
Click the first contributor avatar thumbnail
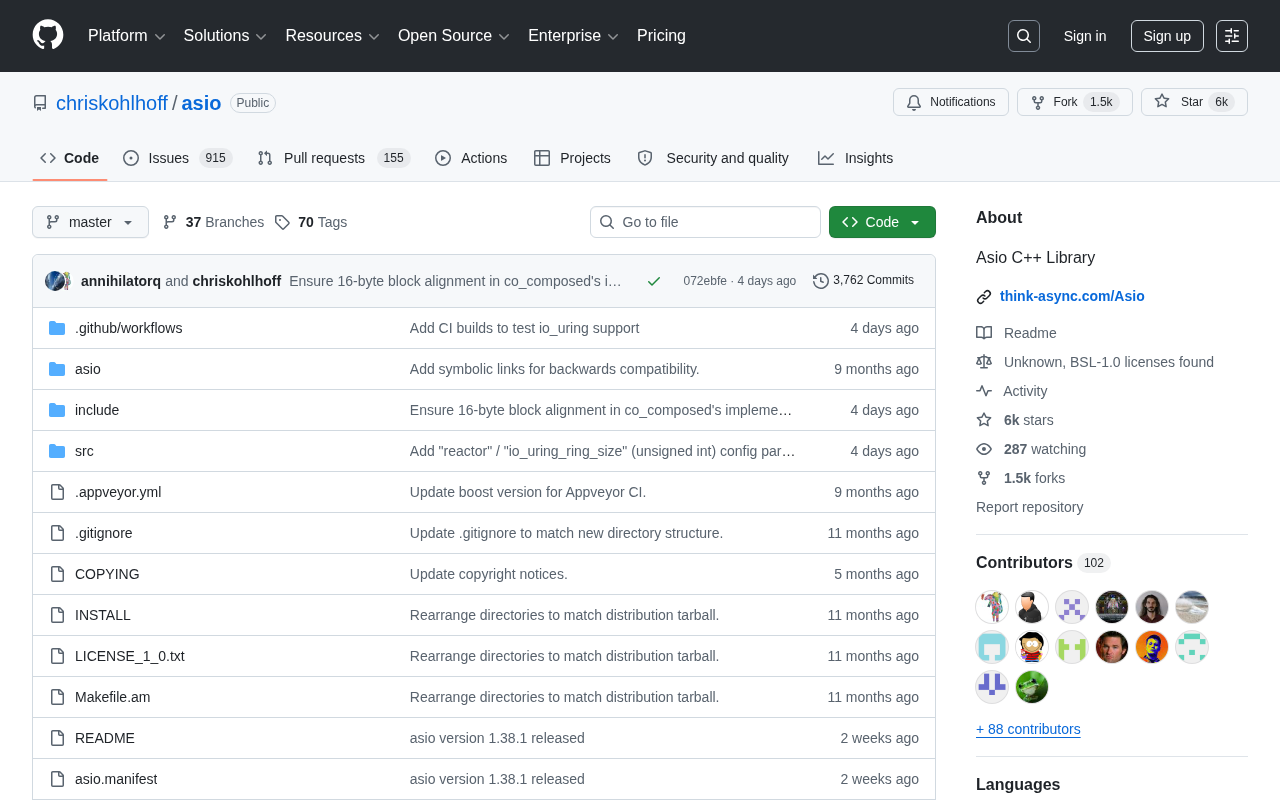click(992, 607)
